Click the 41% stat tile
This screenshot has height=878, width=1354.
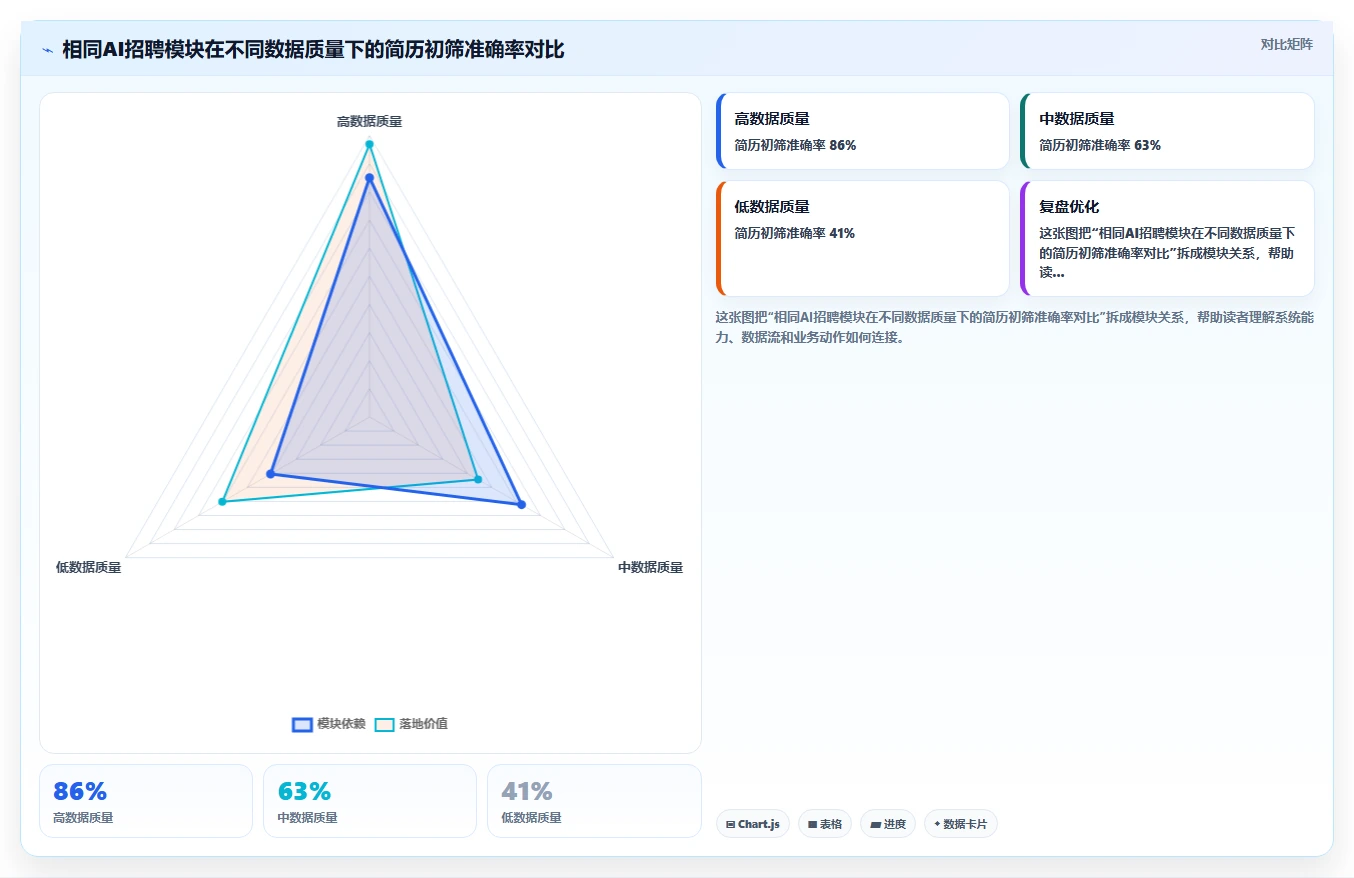pos(594,801)
